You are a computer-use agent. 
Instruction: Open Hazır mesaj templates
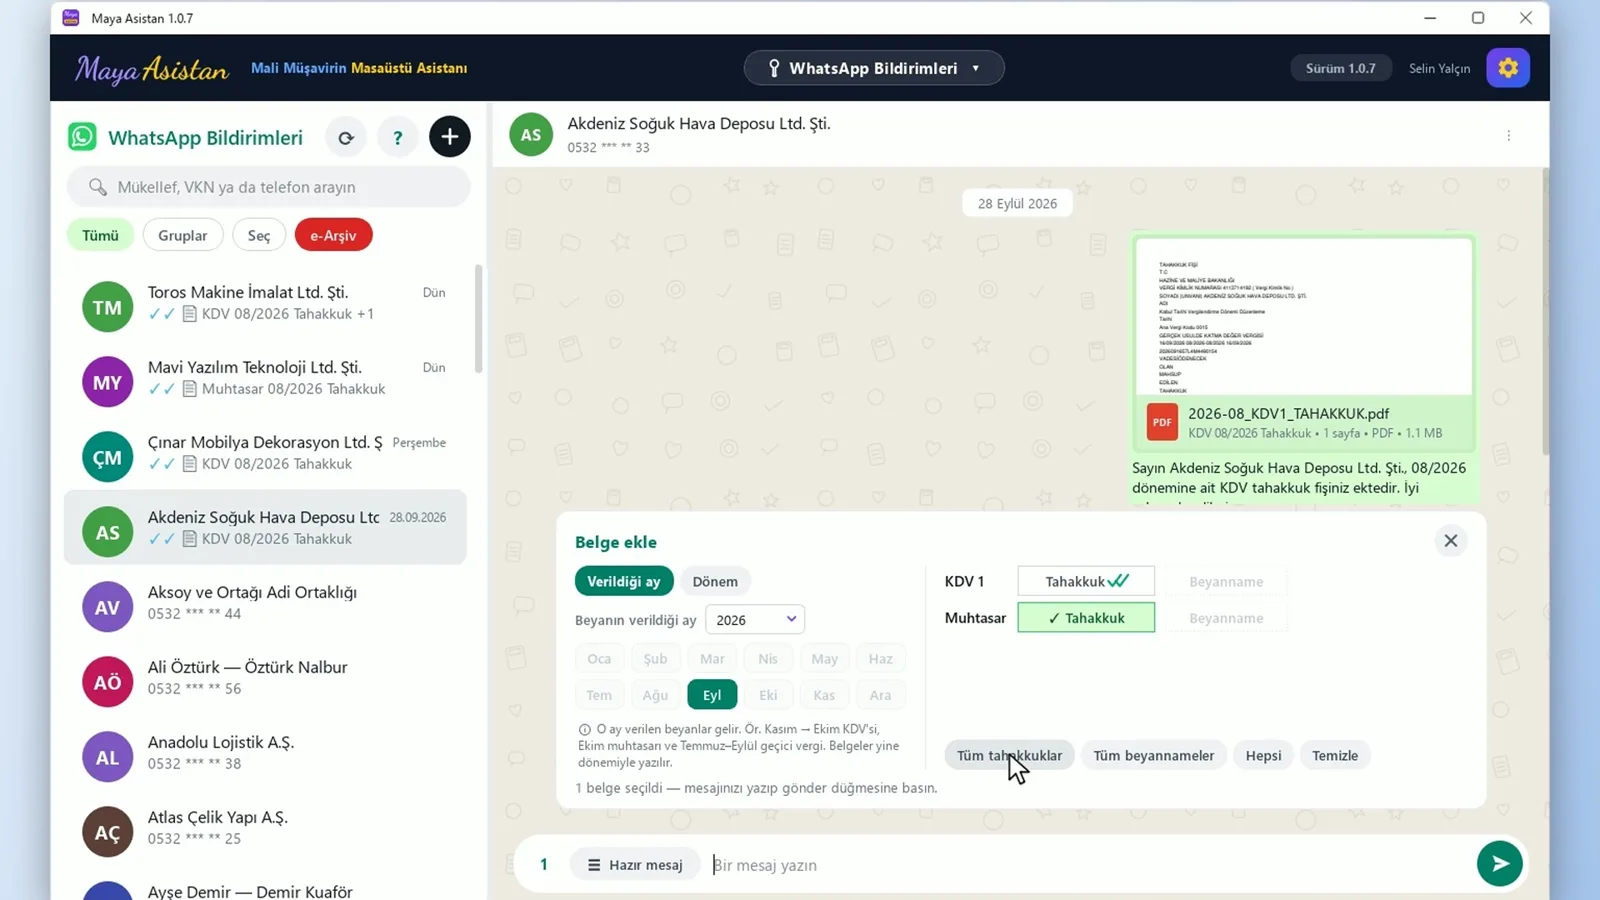pos(635,865)
